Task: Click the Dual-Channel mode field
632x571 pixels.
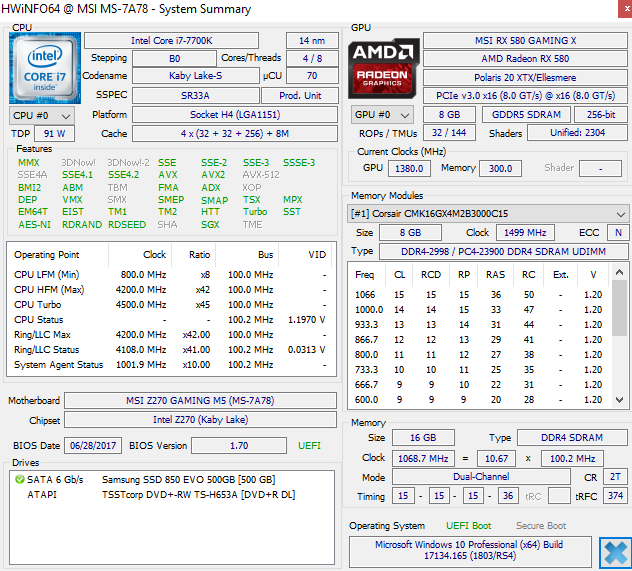Action: 481,477
